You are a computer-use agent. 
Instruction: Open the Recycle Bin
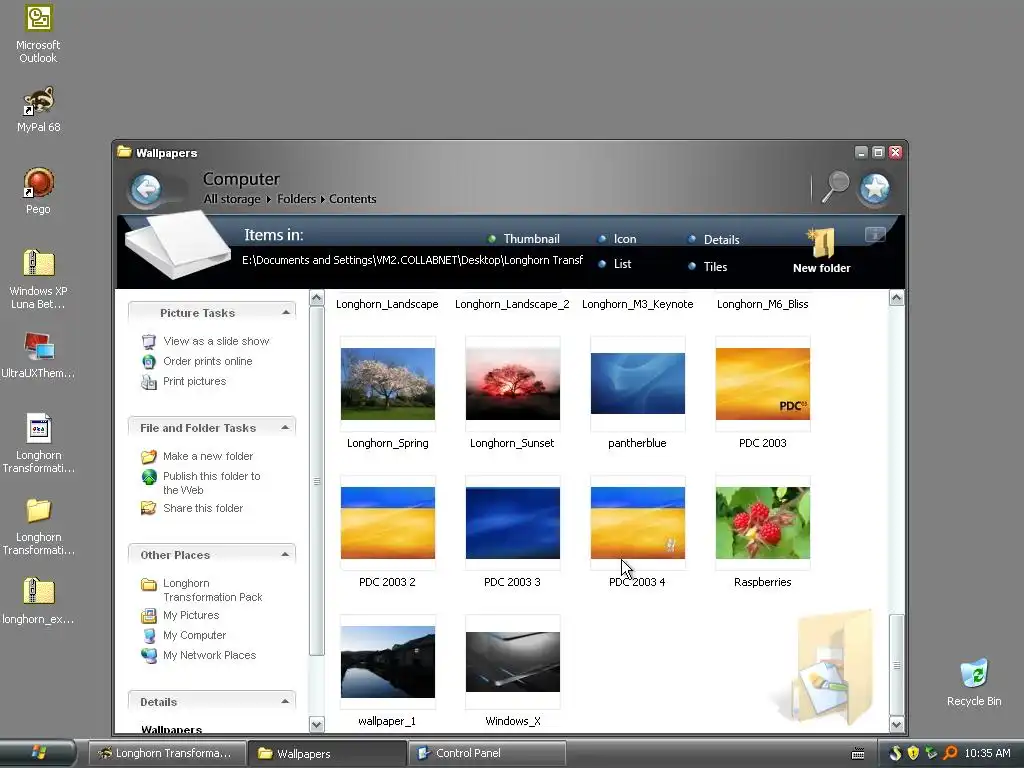[974, 682]
